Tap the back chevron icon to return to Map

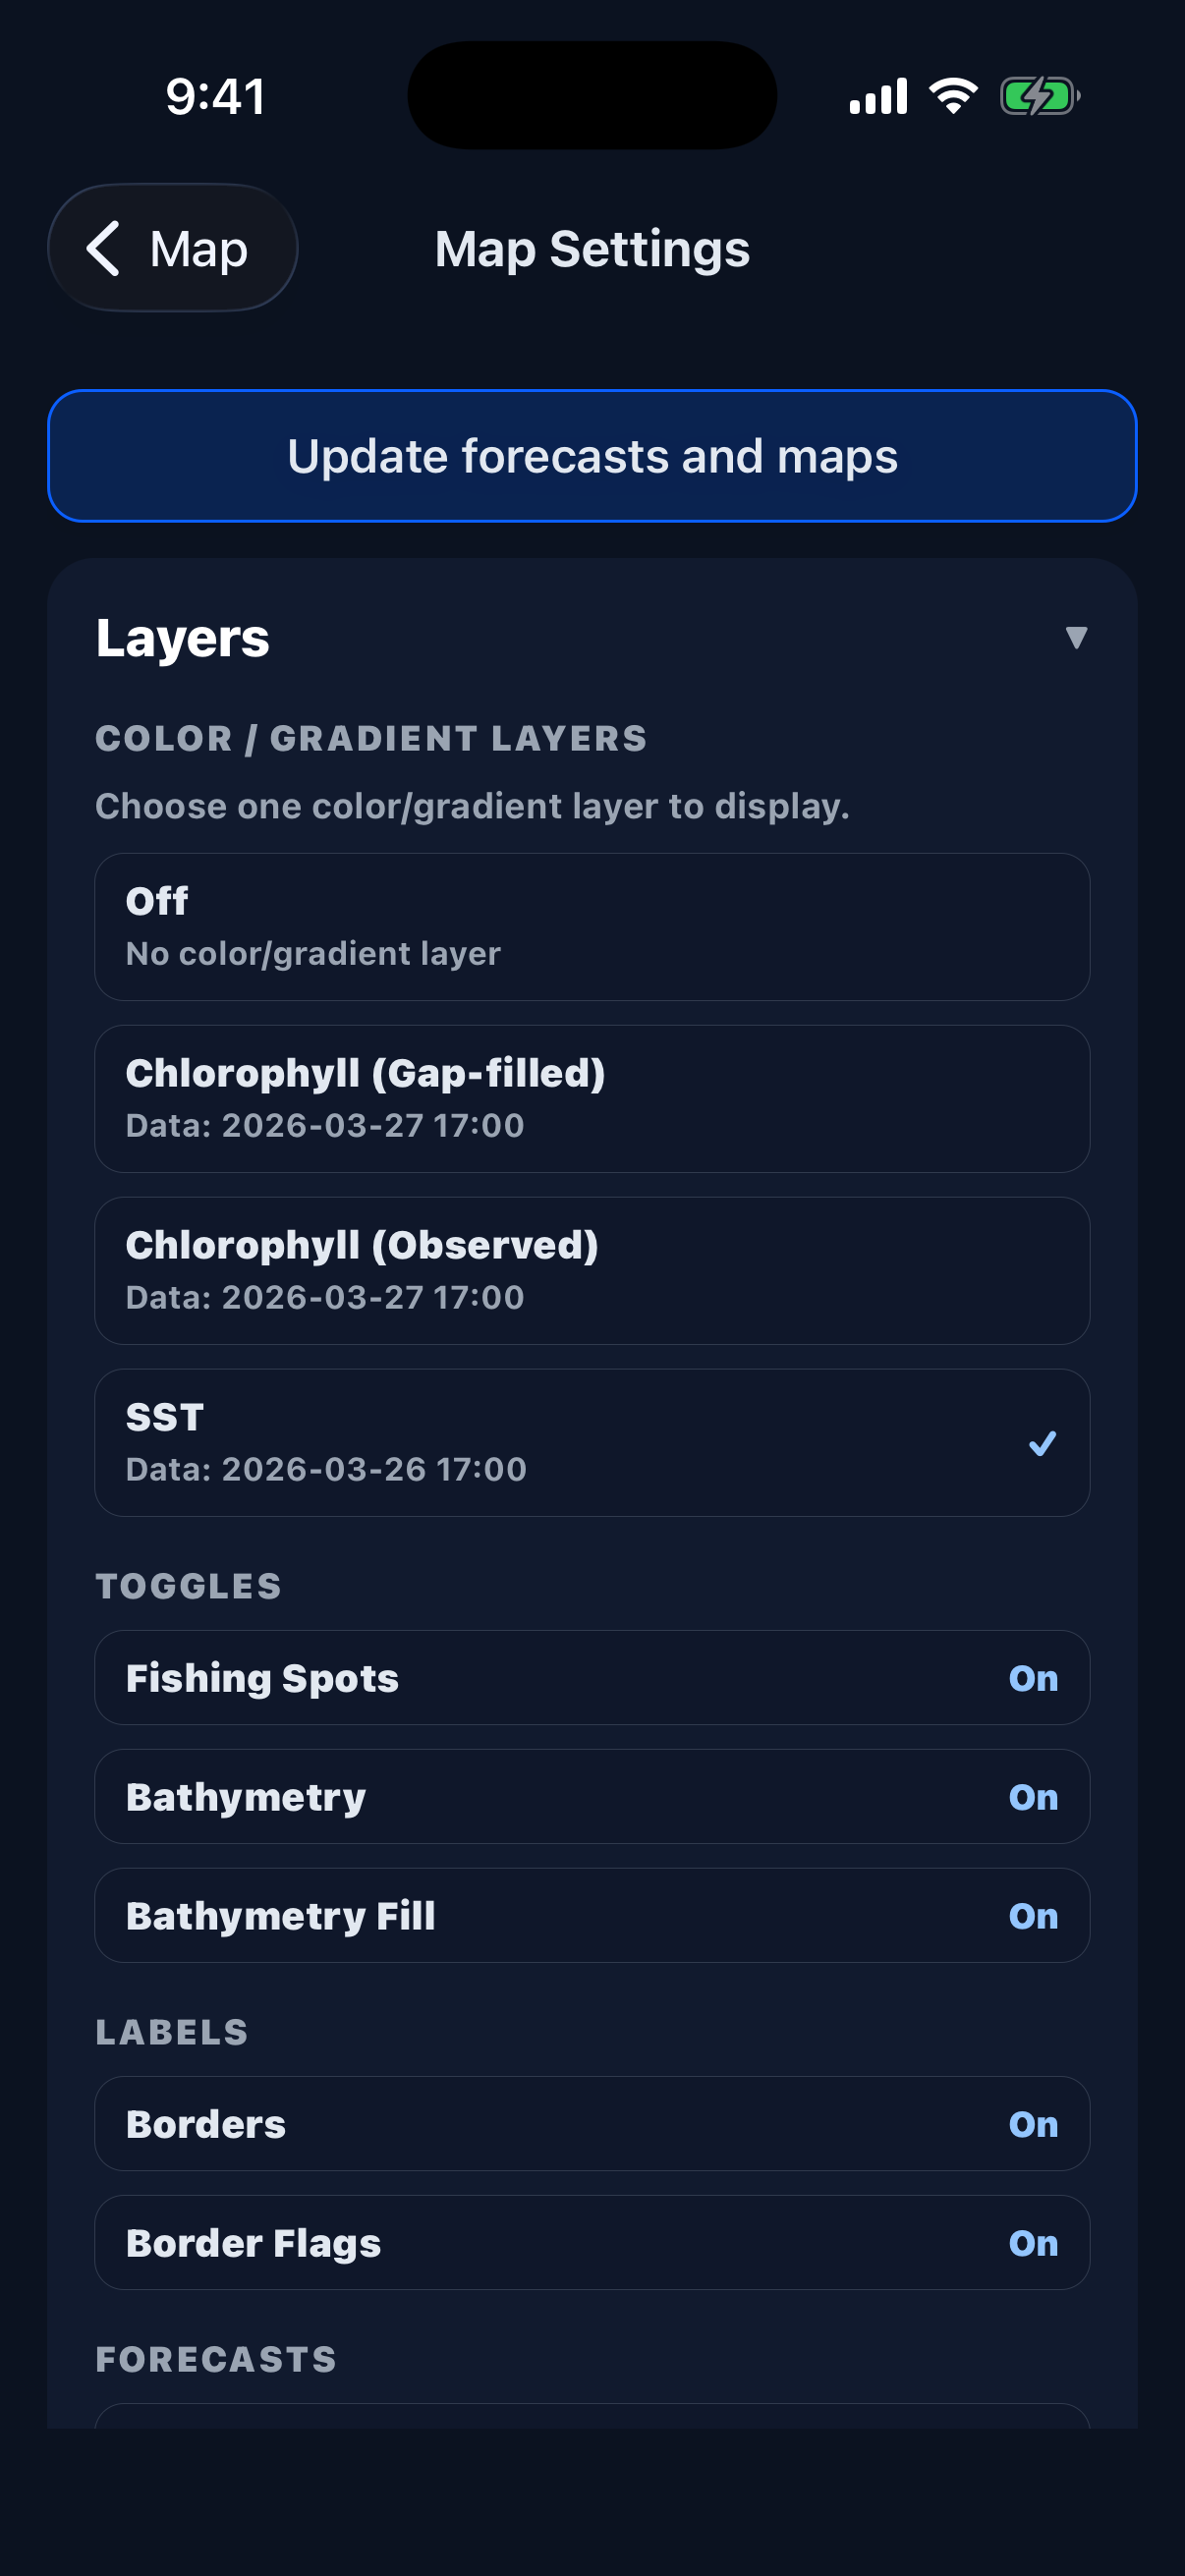(105, 248)
